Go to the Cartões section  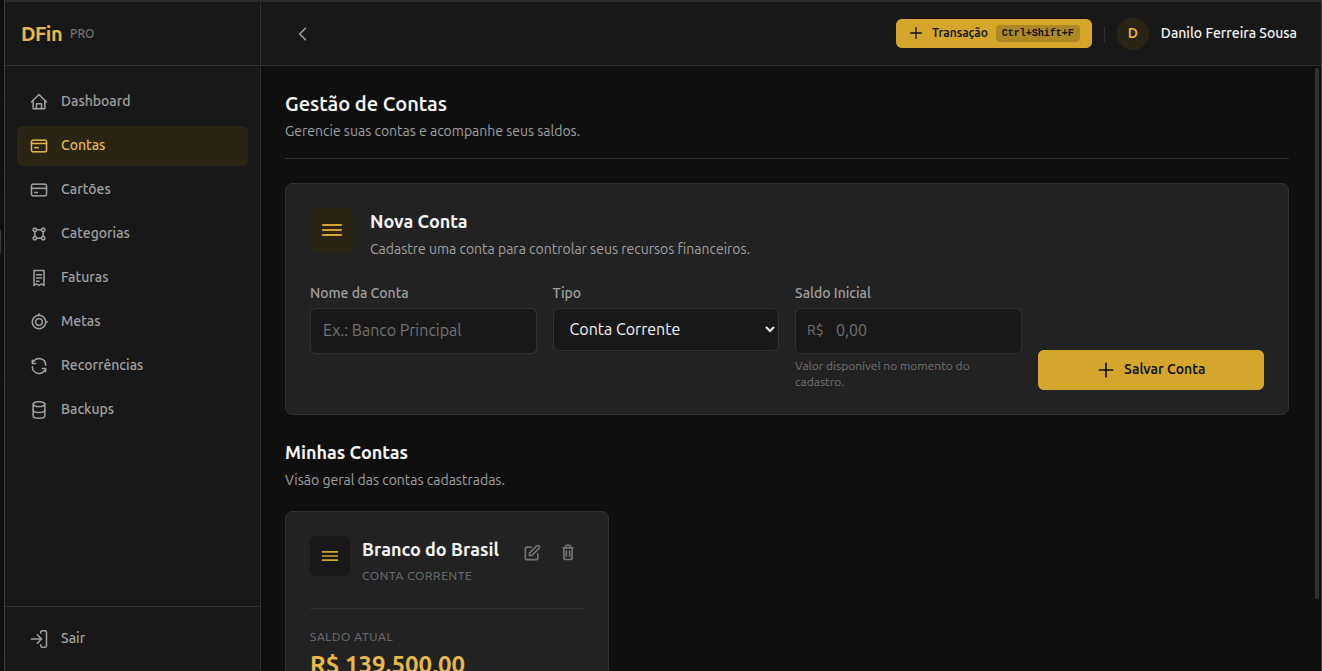132,189
